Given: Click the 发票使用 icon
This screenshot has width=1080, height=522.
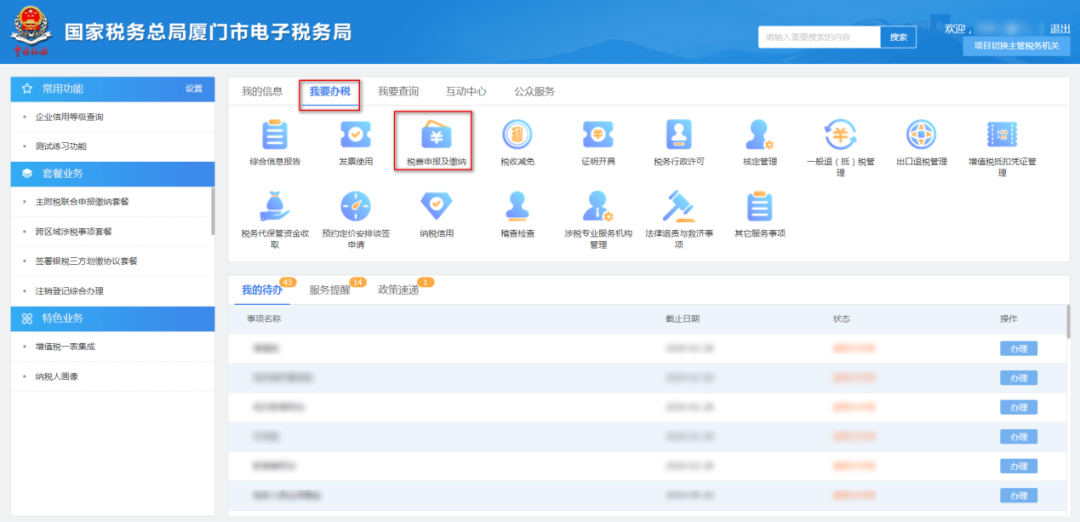Looking at the screenshot, I should point(355,135).
